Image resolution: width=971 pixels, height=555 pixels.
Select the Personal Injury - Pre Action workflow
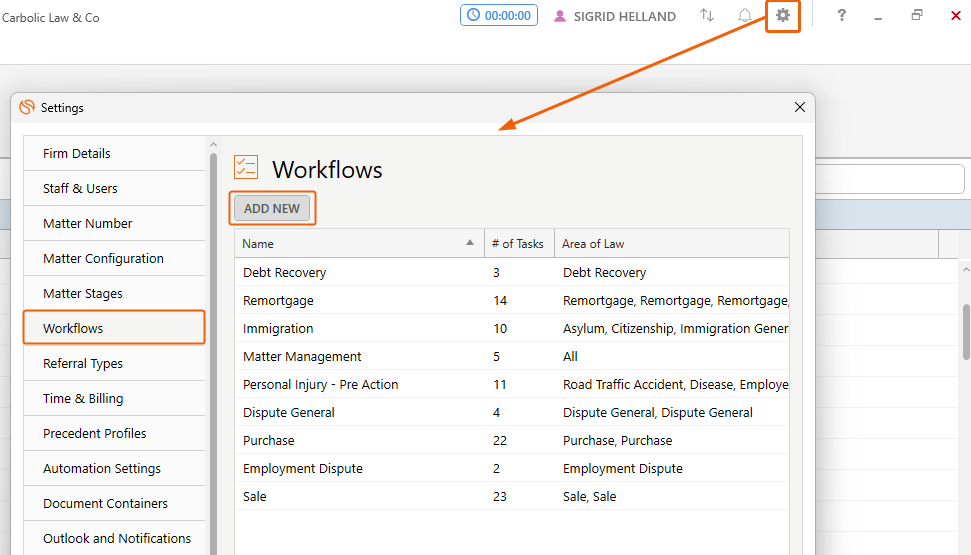(x=512, y=384)
